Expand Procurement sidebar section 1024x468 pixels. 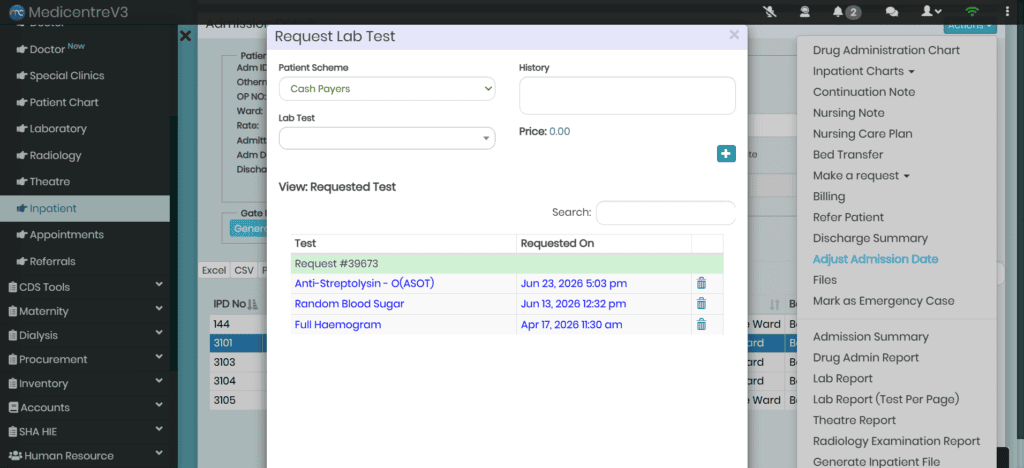pyautogui.click(x=85, y=359)
